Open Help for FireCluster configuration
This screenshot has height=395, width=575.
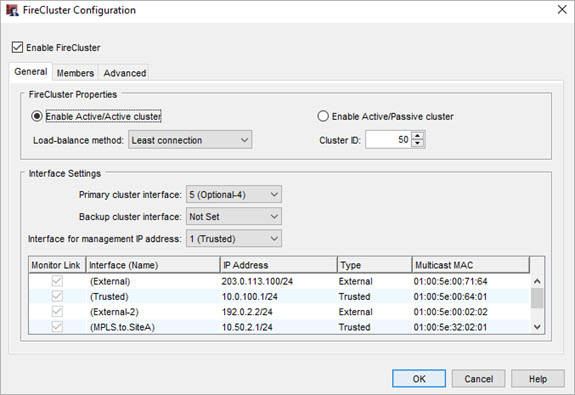pyautogui.click(x=538, y=378)
